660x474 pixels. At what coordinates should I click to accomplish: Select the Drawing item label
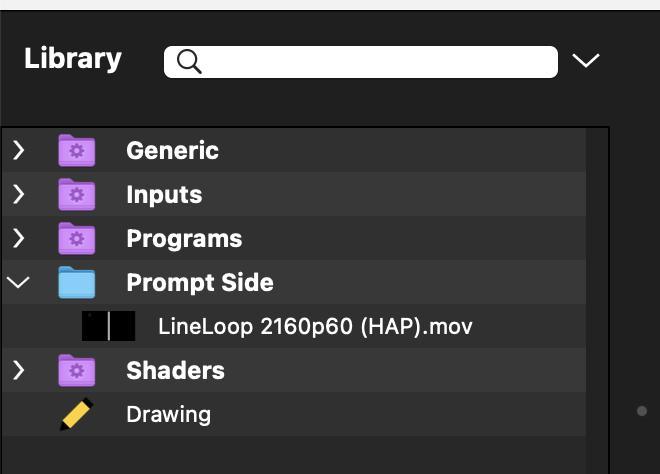[168, 414]
